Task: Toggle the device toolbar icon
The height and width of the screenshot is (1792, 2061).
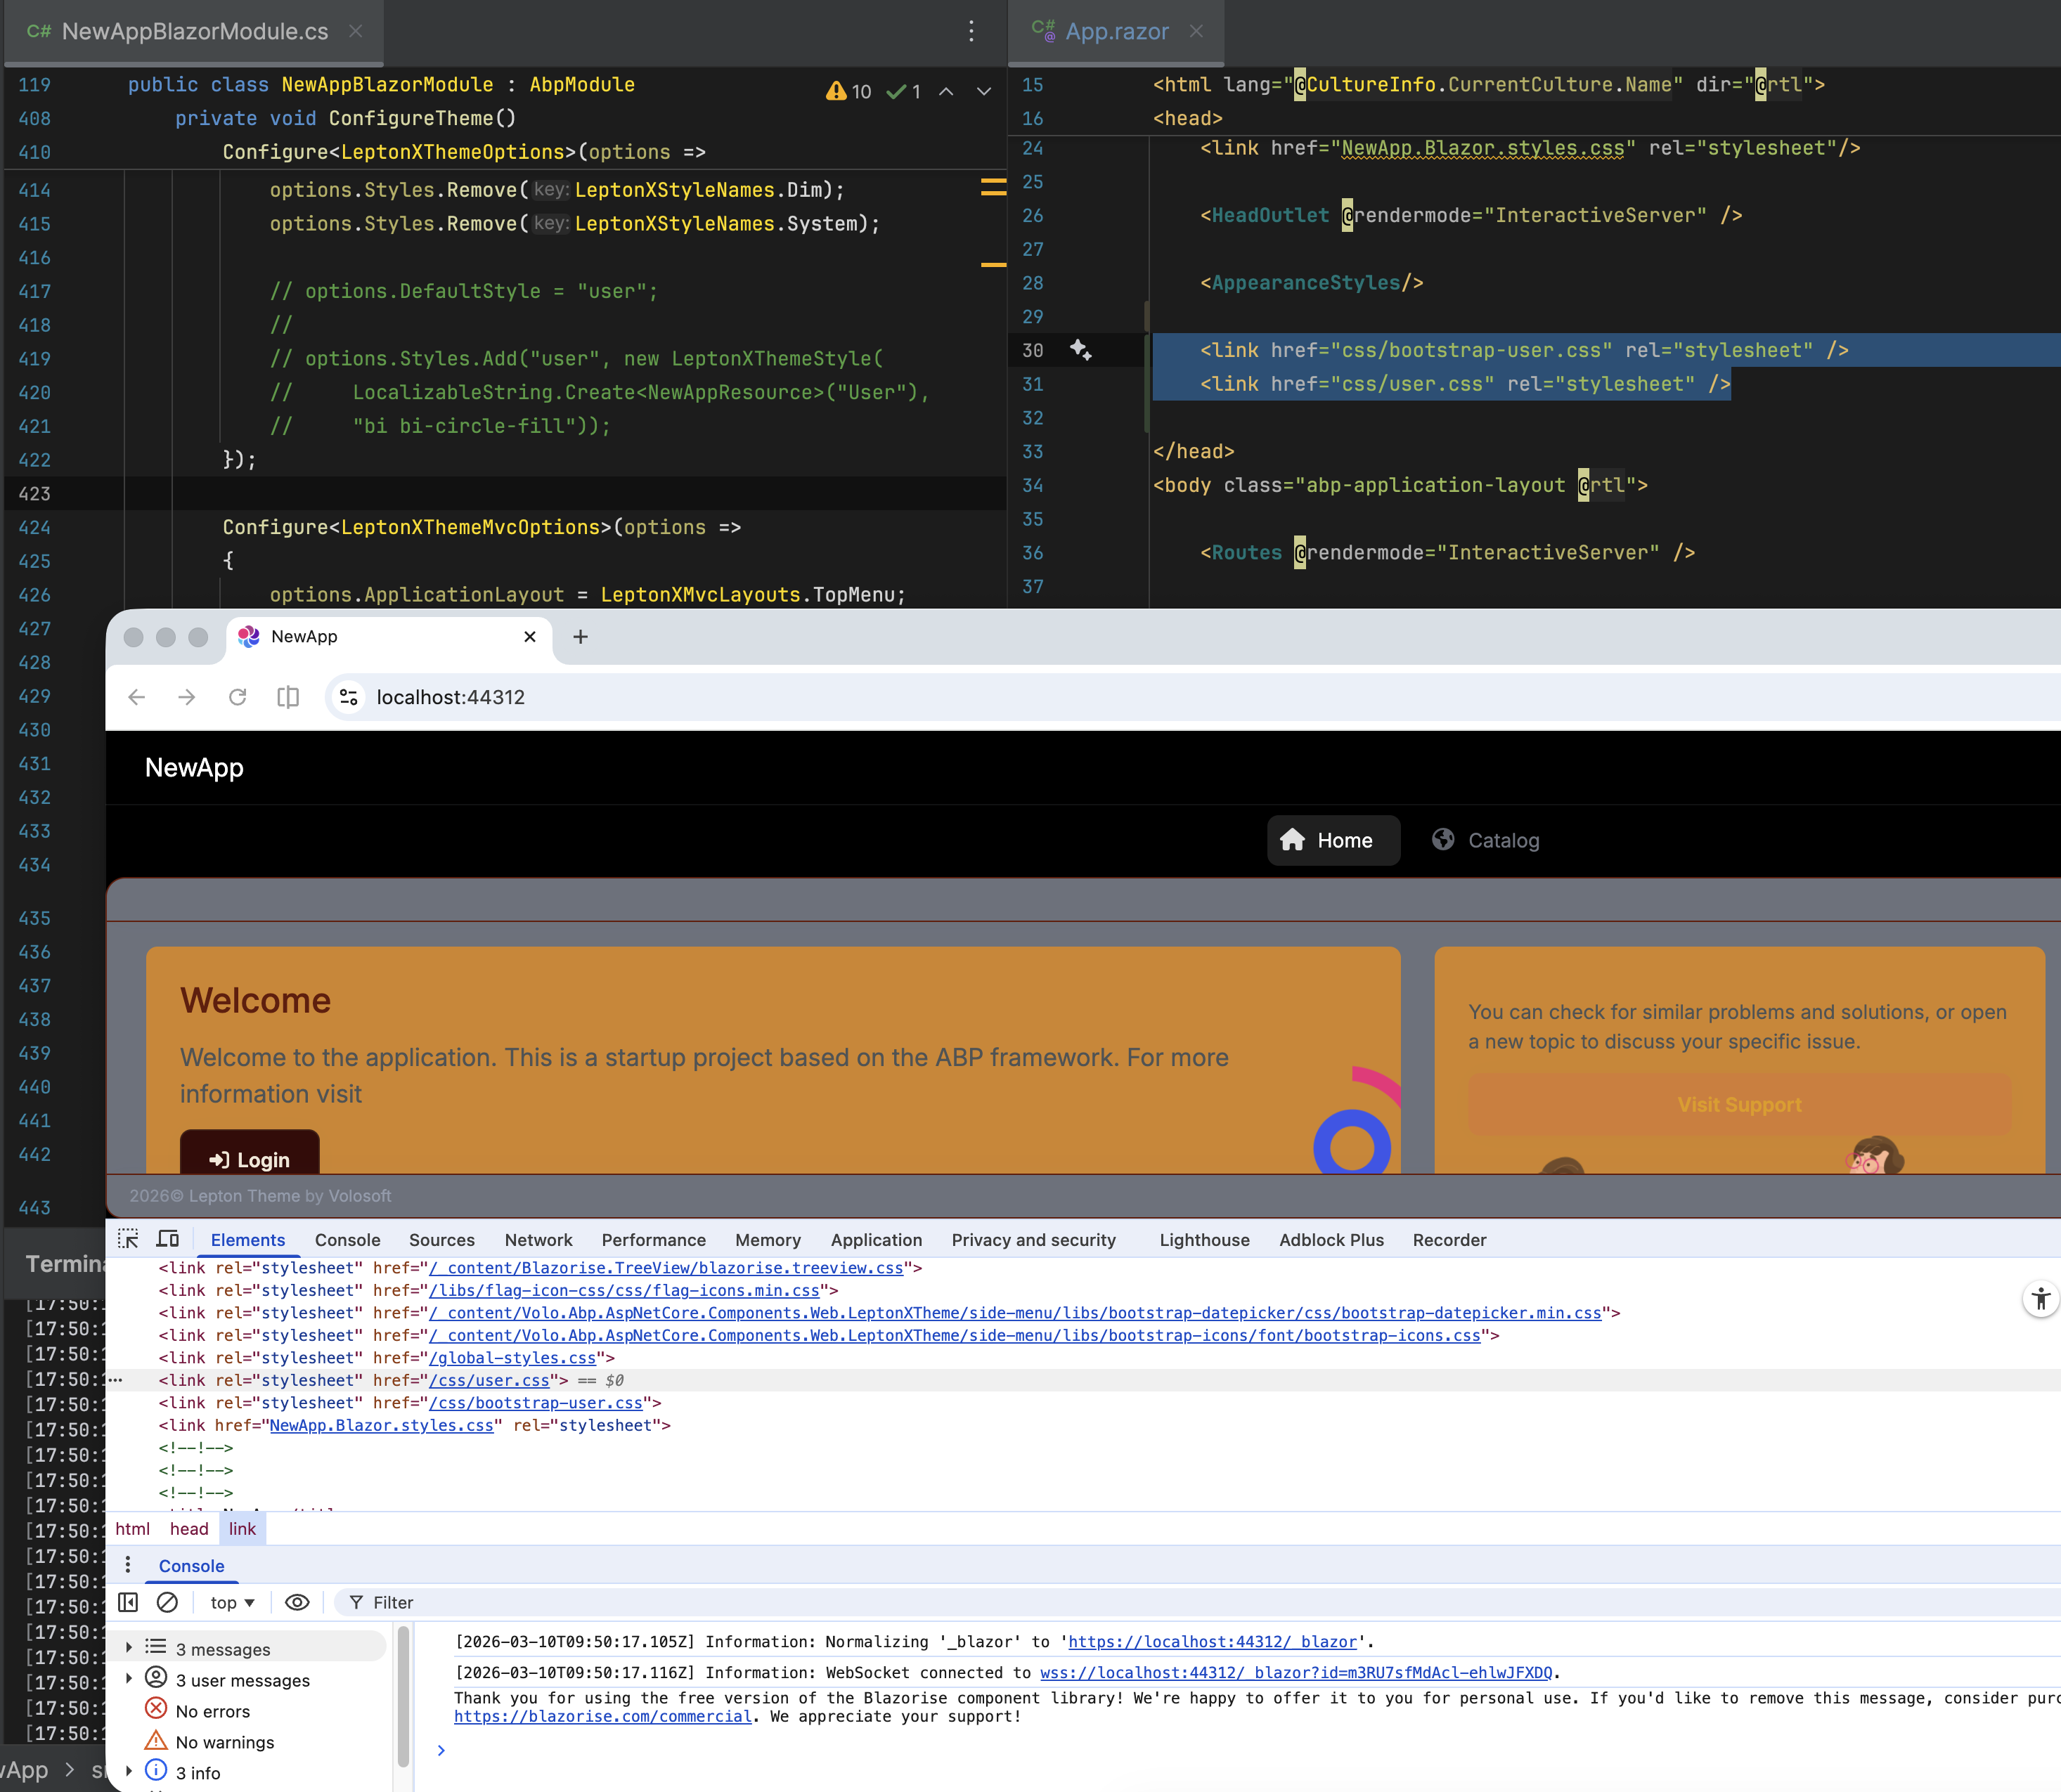Action: [x=168, y=1239]
